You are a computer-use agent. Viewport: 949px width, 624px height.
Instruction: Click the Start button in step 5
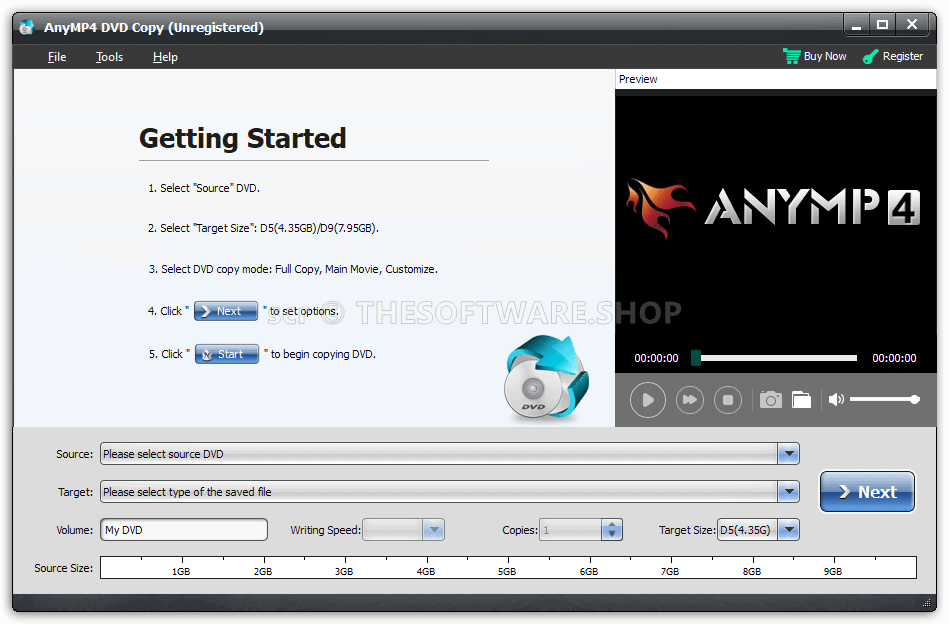coord(227,353)
